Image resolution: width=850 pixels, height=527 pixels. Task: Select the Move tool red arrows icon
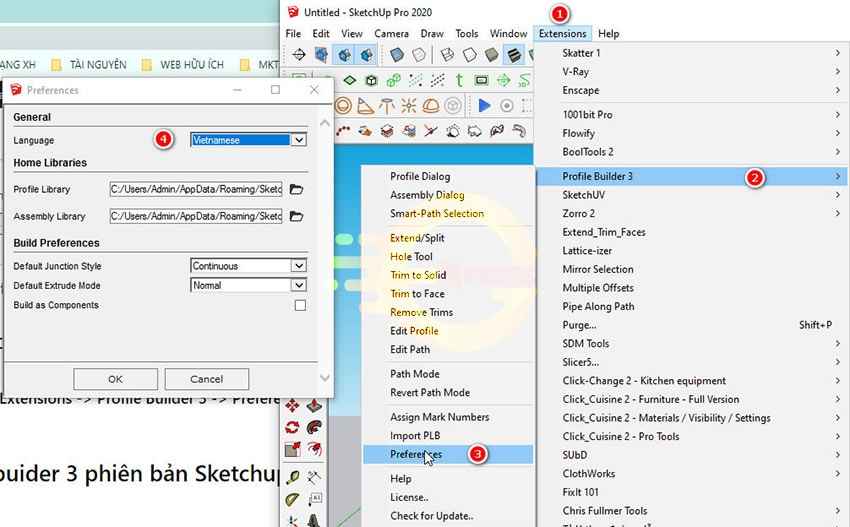coord(292,405)
